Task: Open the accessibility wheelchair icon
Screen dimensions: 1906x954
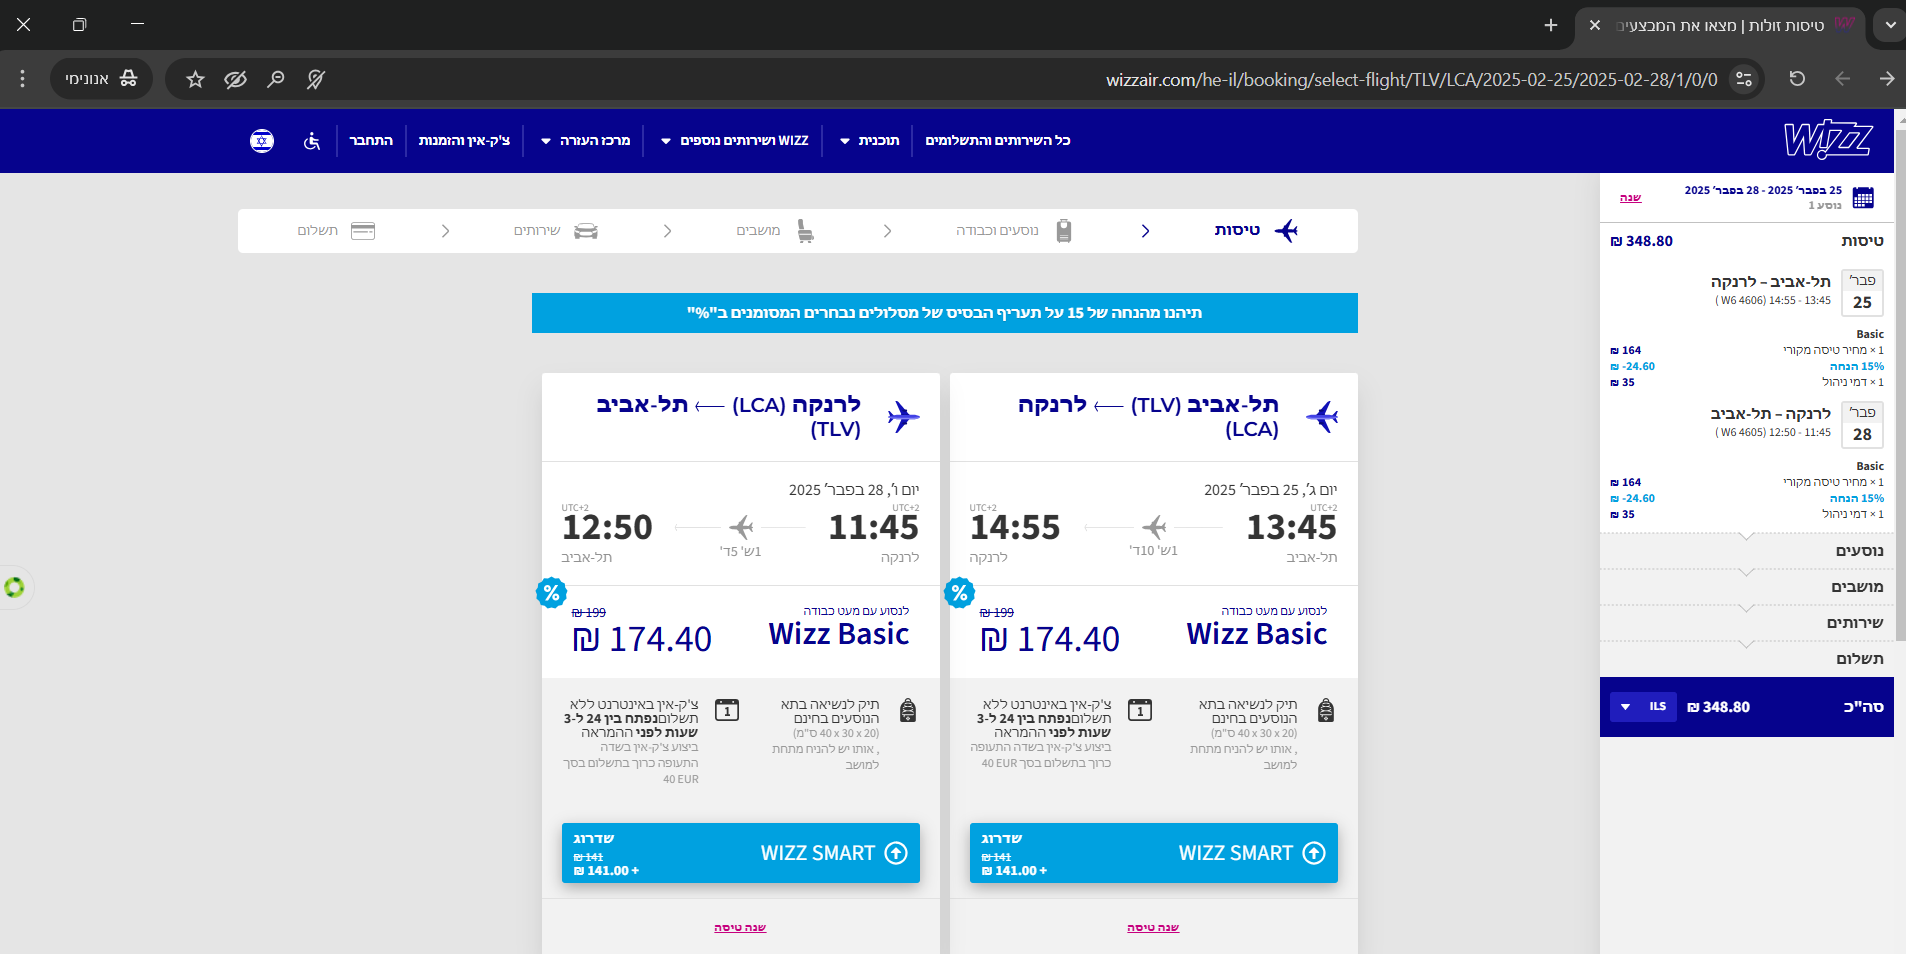Action: (312, 141)
